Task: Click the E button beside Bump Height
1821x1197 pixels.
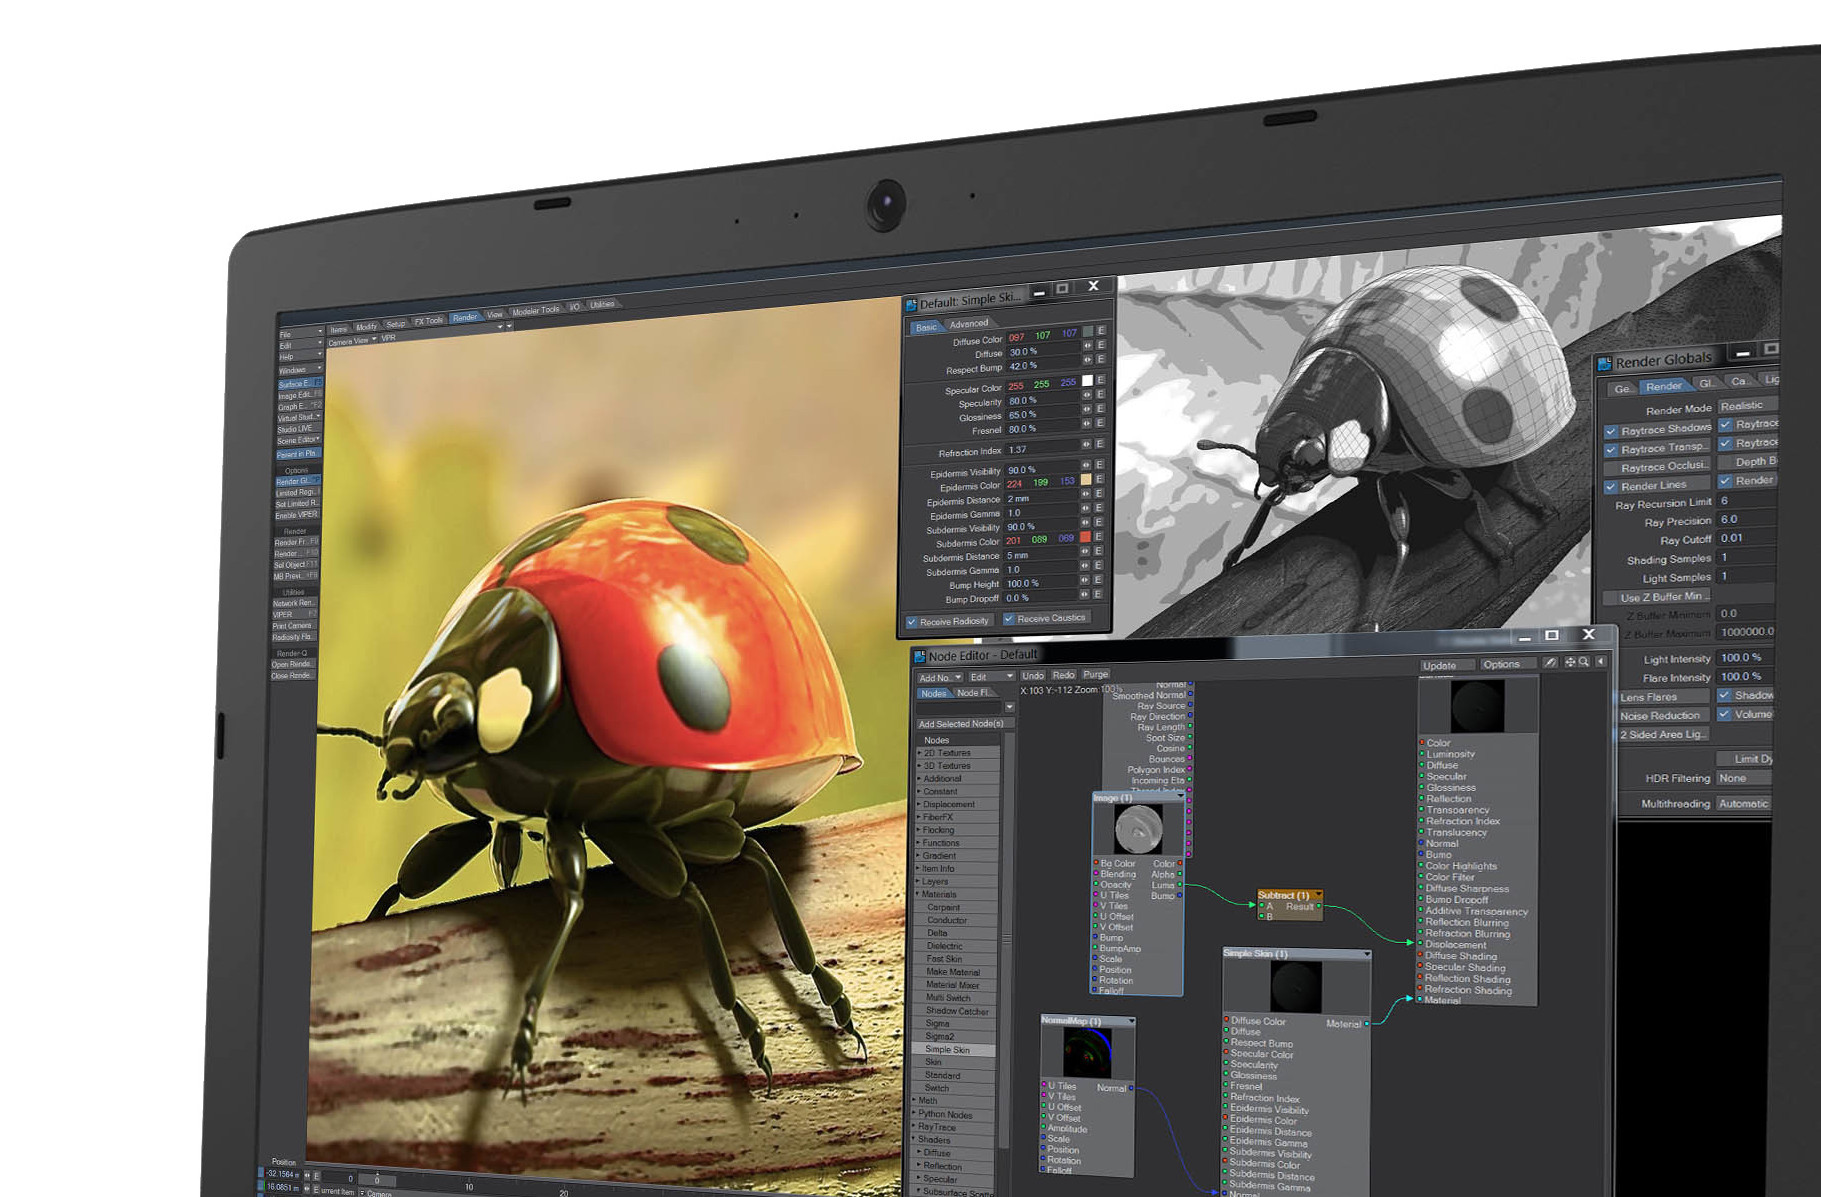Action: coord(1097,580)
